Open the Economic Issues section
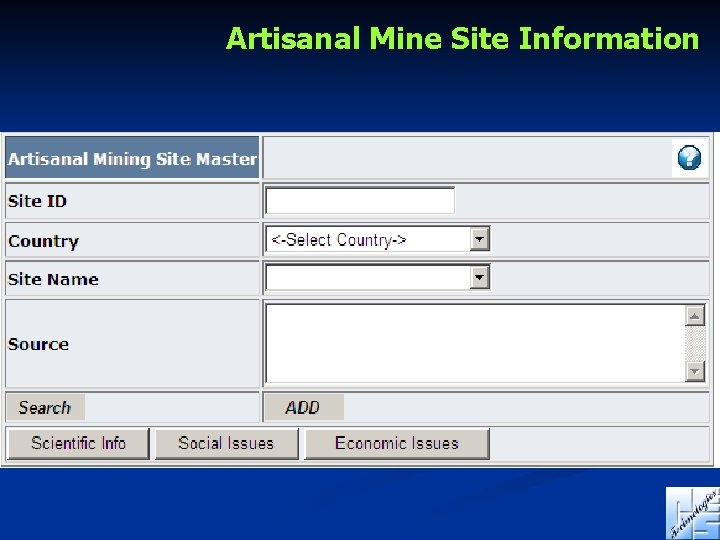The image size is (720, 540). pyautogui.click(x=397, y=444)
